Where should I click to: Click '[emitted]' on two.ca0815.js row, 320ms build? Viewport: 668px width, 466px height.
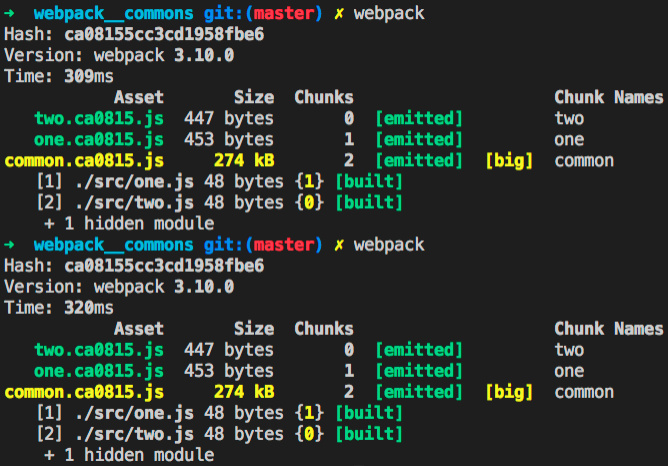coord(419,350)
